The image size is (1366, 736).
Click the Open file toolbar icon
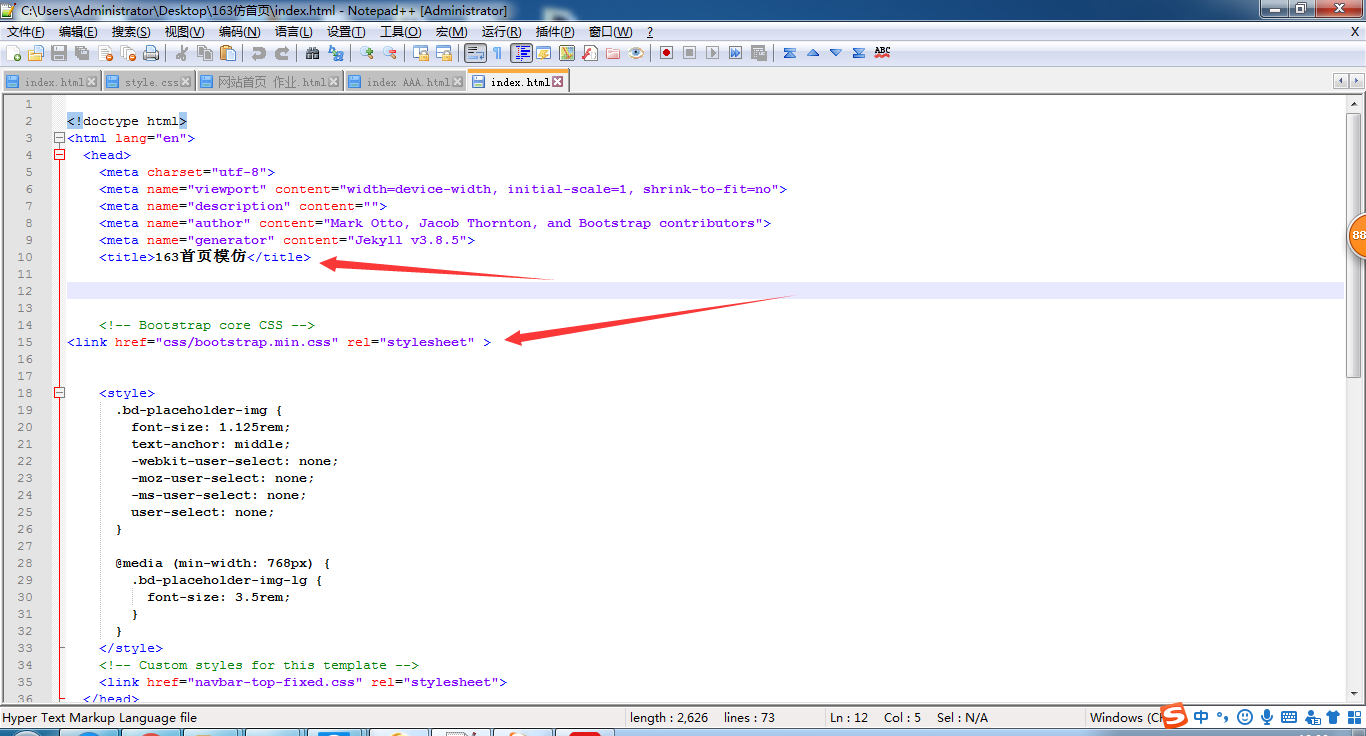pos(35,53)
